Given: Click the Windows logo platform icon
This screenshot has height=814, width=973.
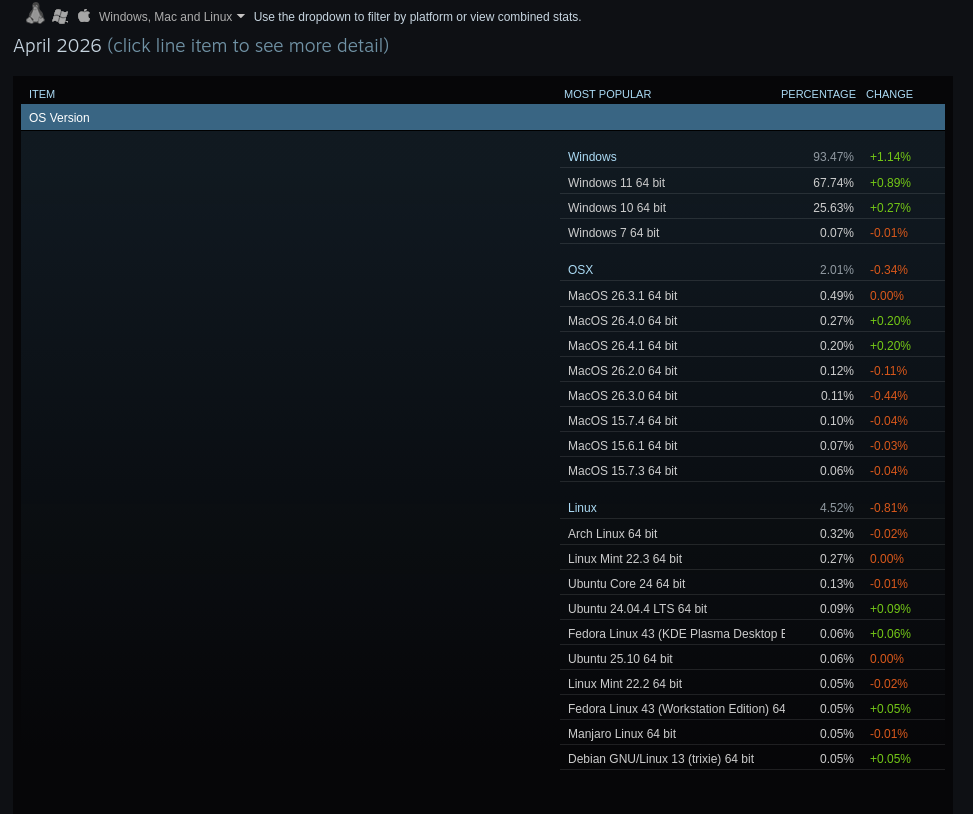Looking at the screenshot, I should (x=60, y=16).
